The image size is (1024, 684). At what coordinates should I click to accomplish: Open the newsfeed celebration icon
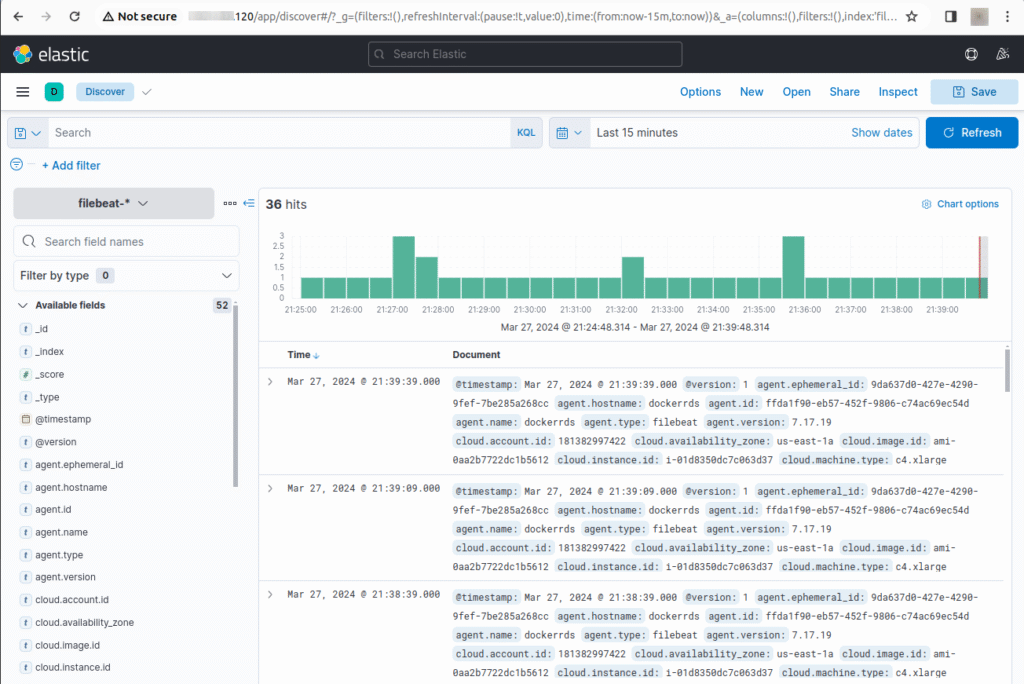tap(1002, 54)
